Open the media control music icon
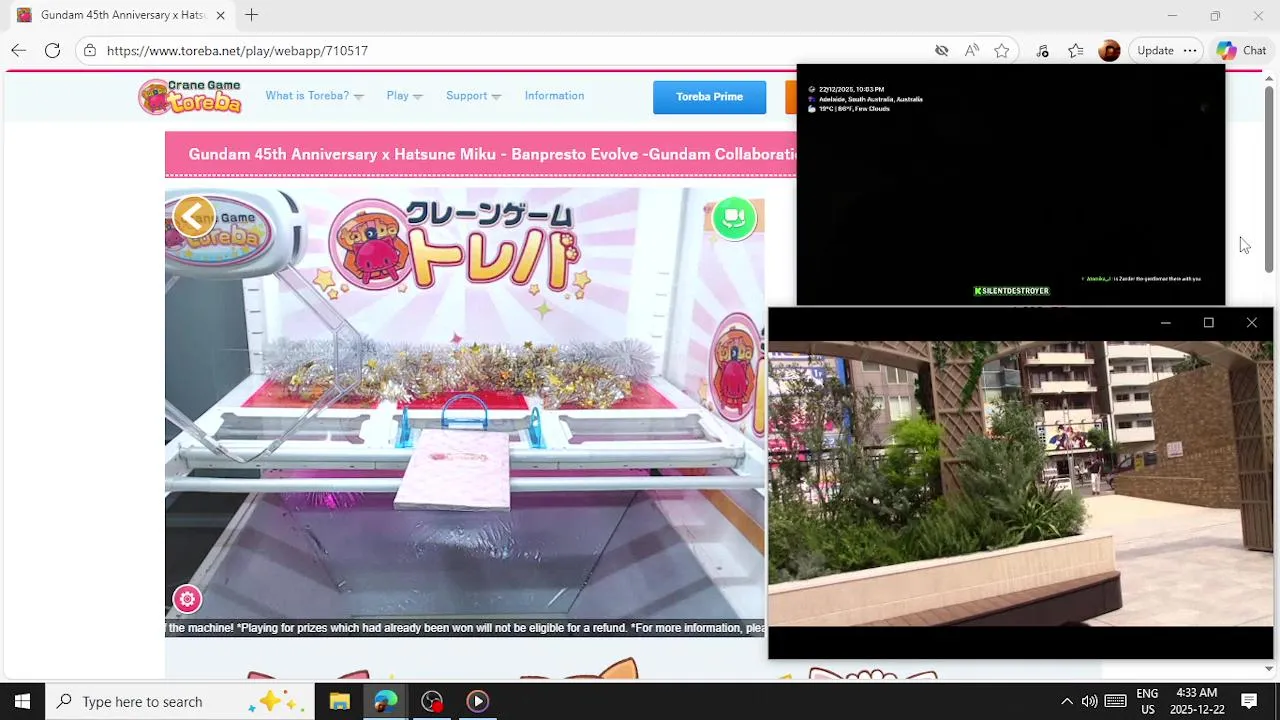The height and width of the screenshot is (720, 1280). [x=1042, y=50]
